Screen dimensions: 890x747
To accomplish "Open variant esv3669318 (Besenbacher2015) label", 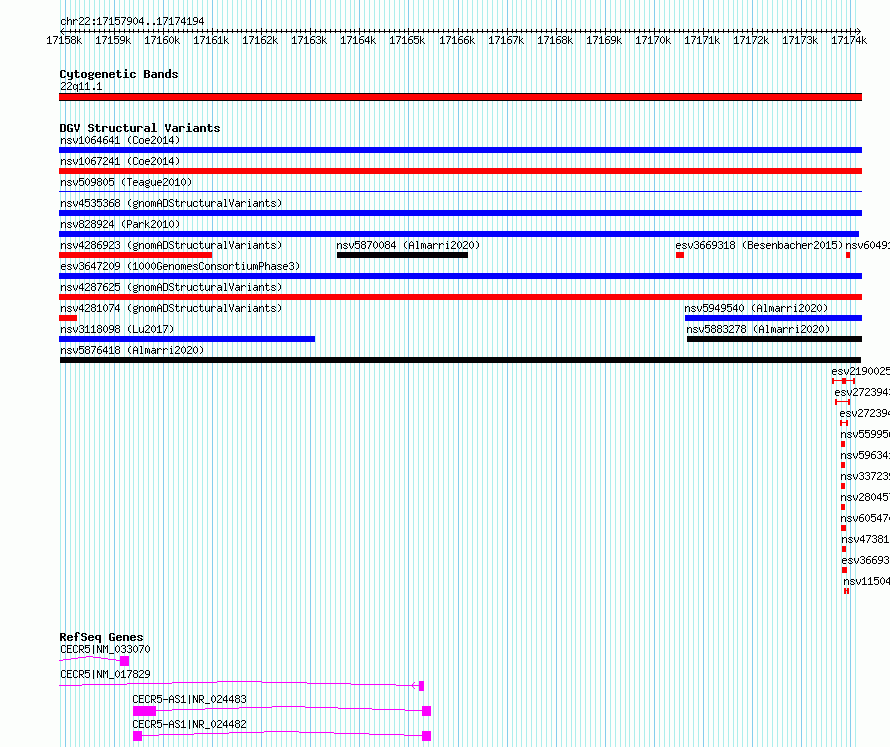I will click(x=759, y=245).
